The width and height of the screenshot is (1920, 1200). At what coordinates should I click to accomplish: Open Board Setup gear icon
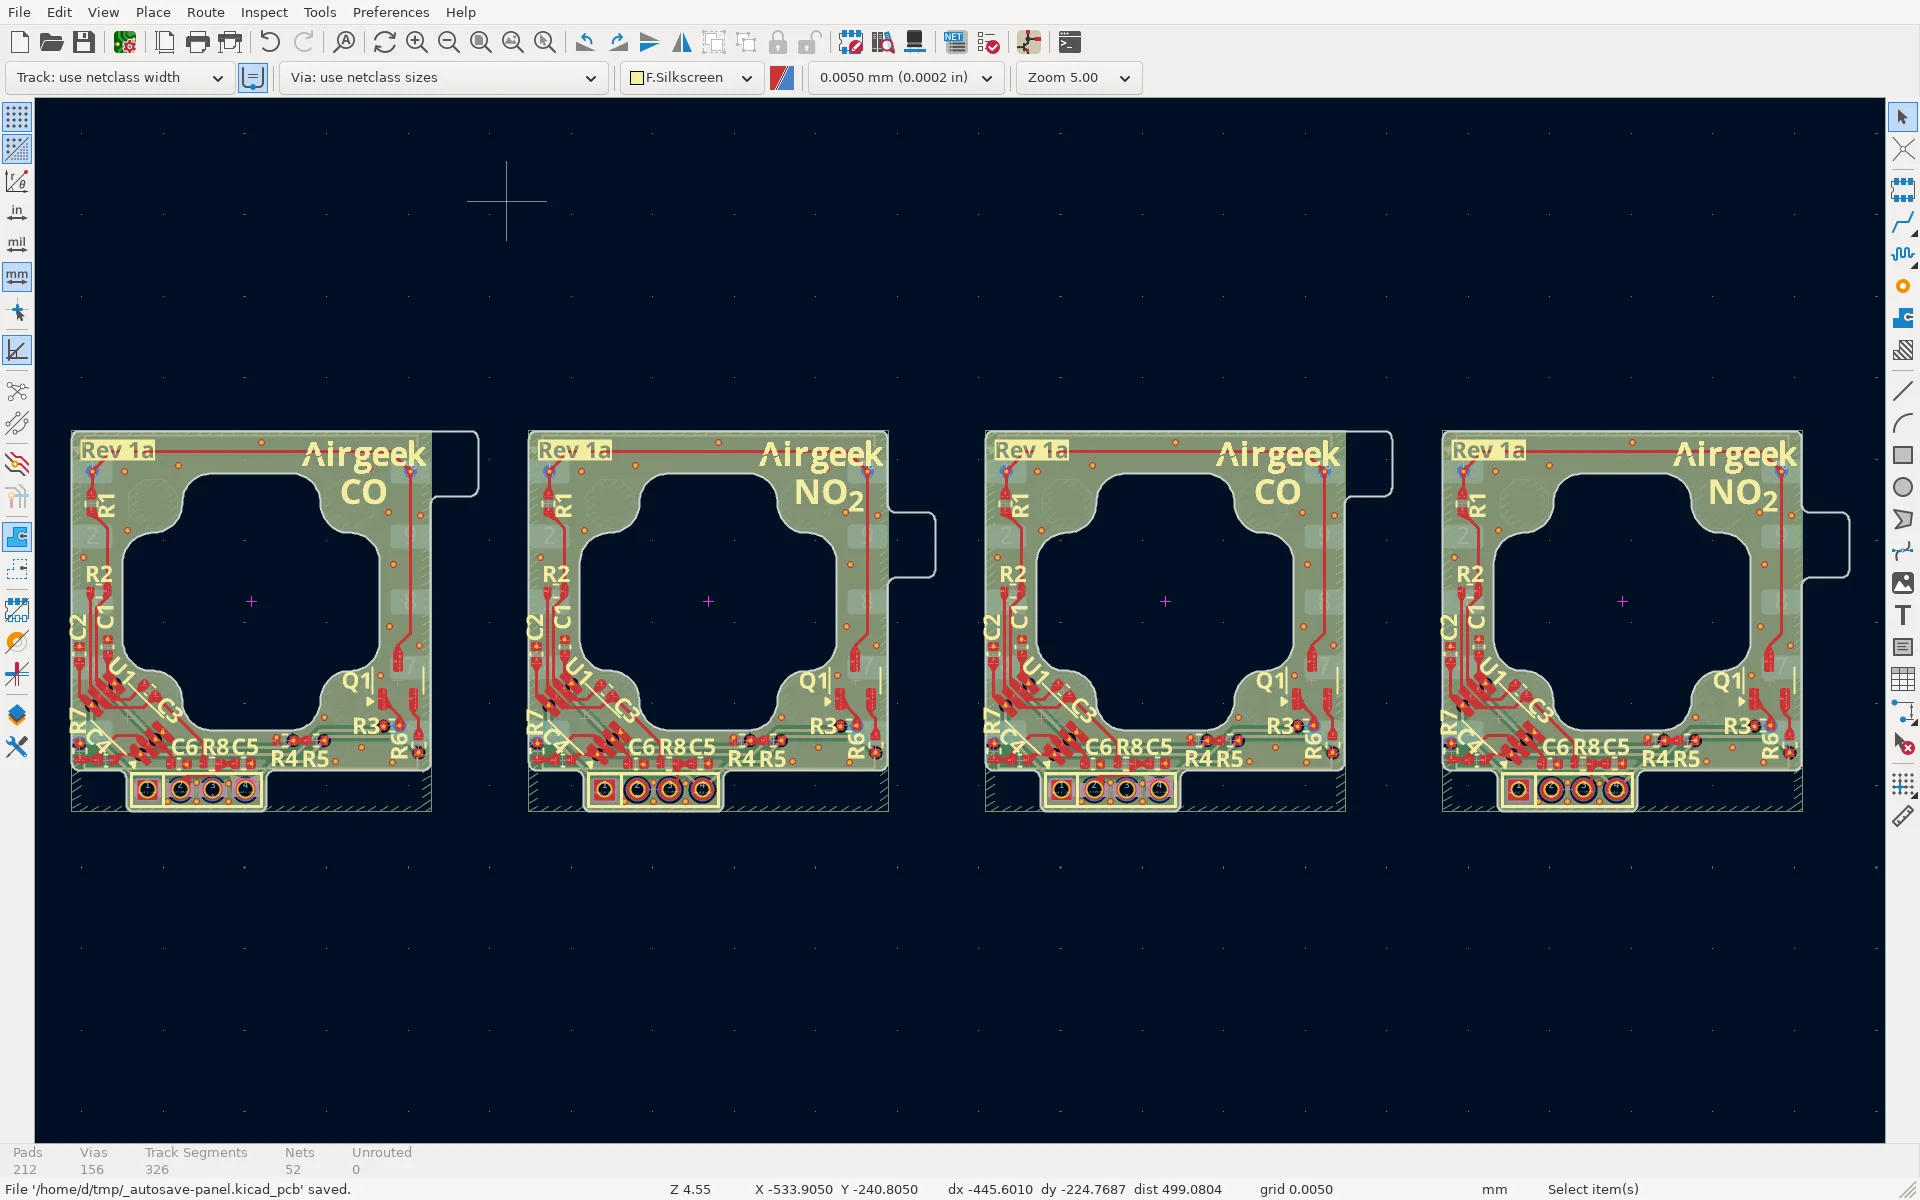[125, 42]
